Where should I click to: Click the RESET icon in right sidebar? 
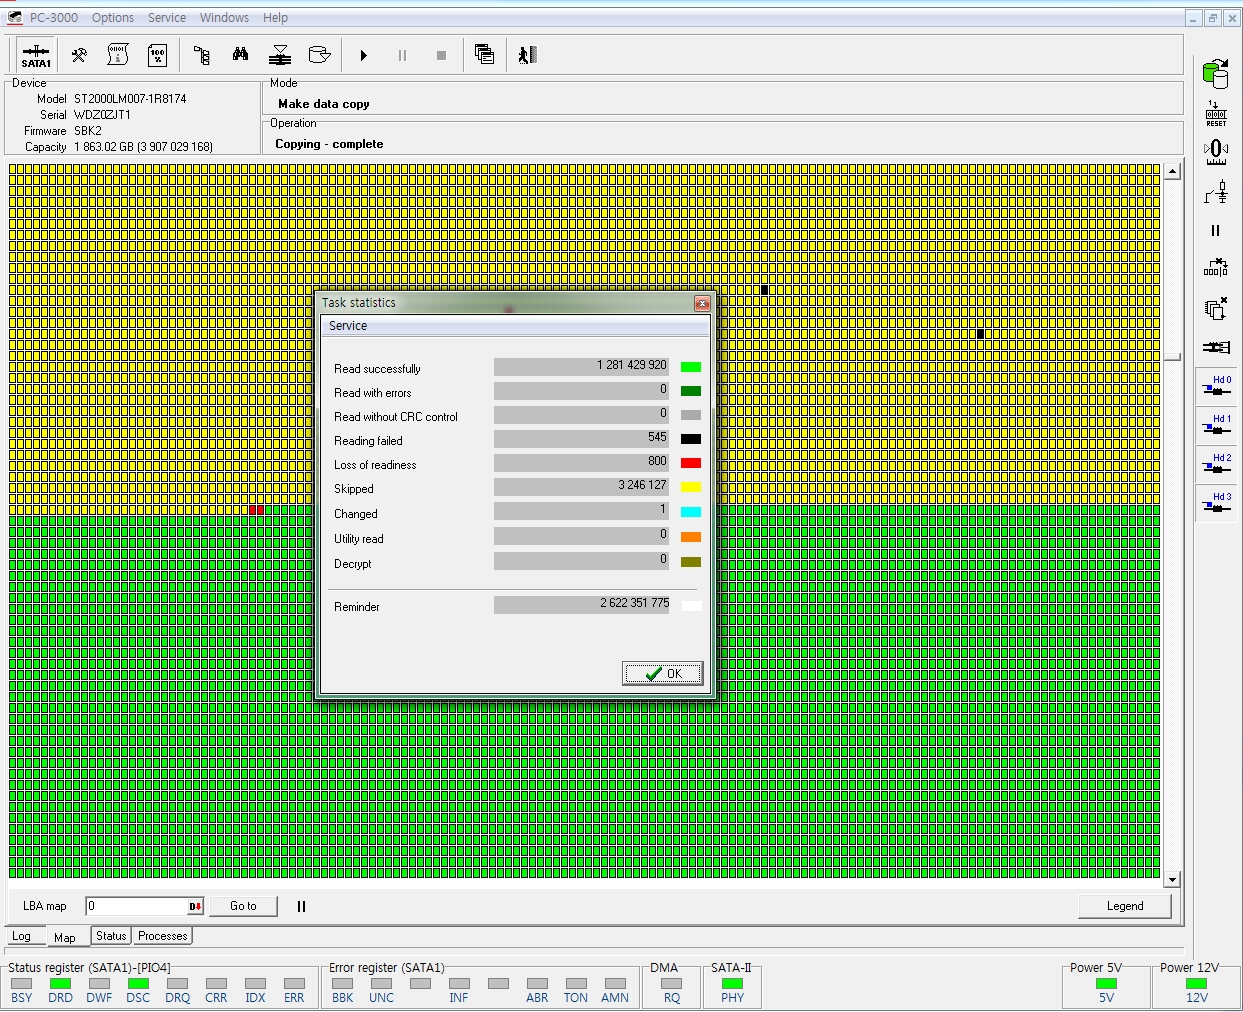click(1216, 113)
